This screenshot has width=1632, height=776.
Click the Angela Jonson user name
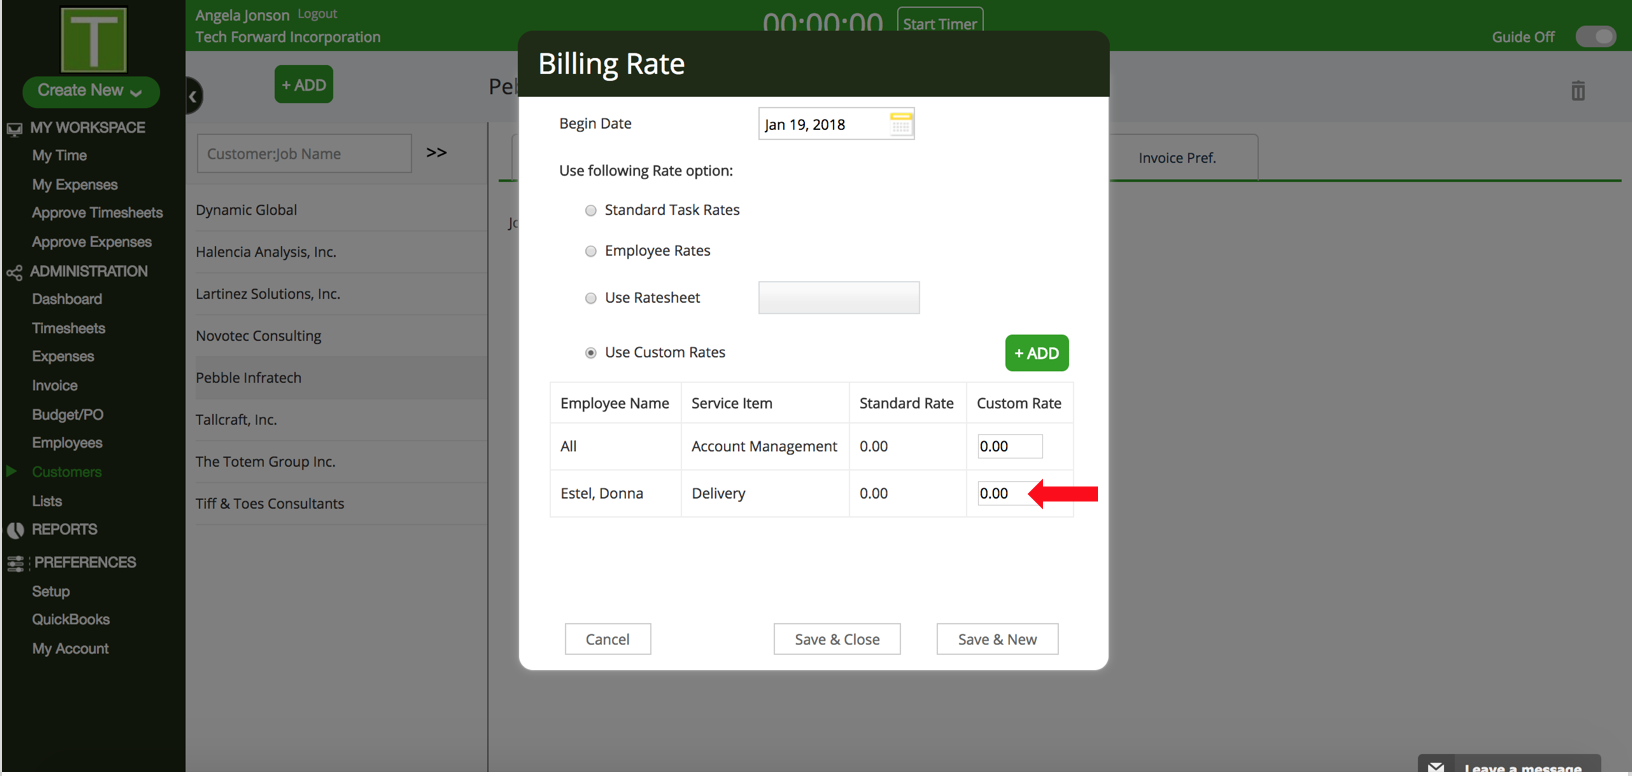(x=242, y=15)
